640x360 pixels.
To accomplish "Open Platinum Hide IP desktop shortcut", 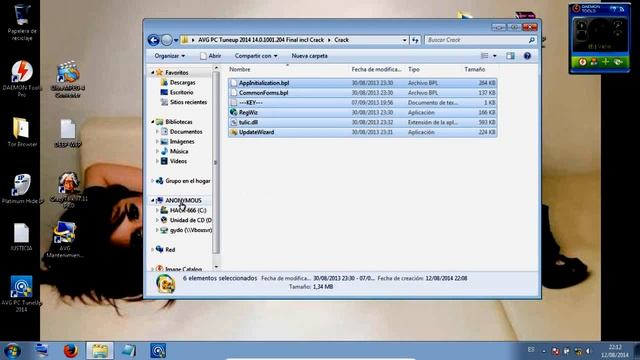I will pyautogui.click(x=22, y=189).
